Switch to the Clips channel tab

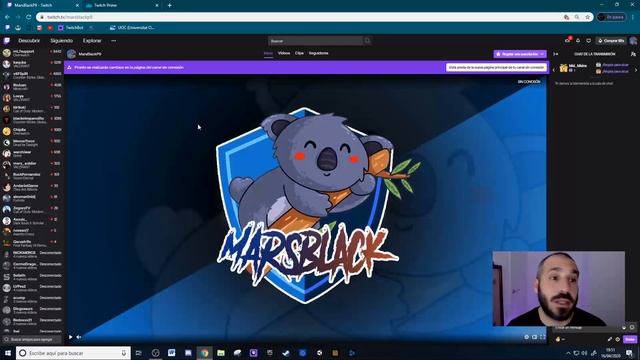click(x=299, y=53)
